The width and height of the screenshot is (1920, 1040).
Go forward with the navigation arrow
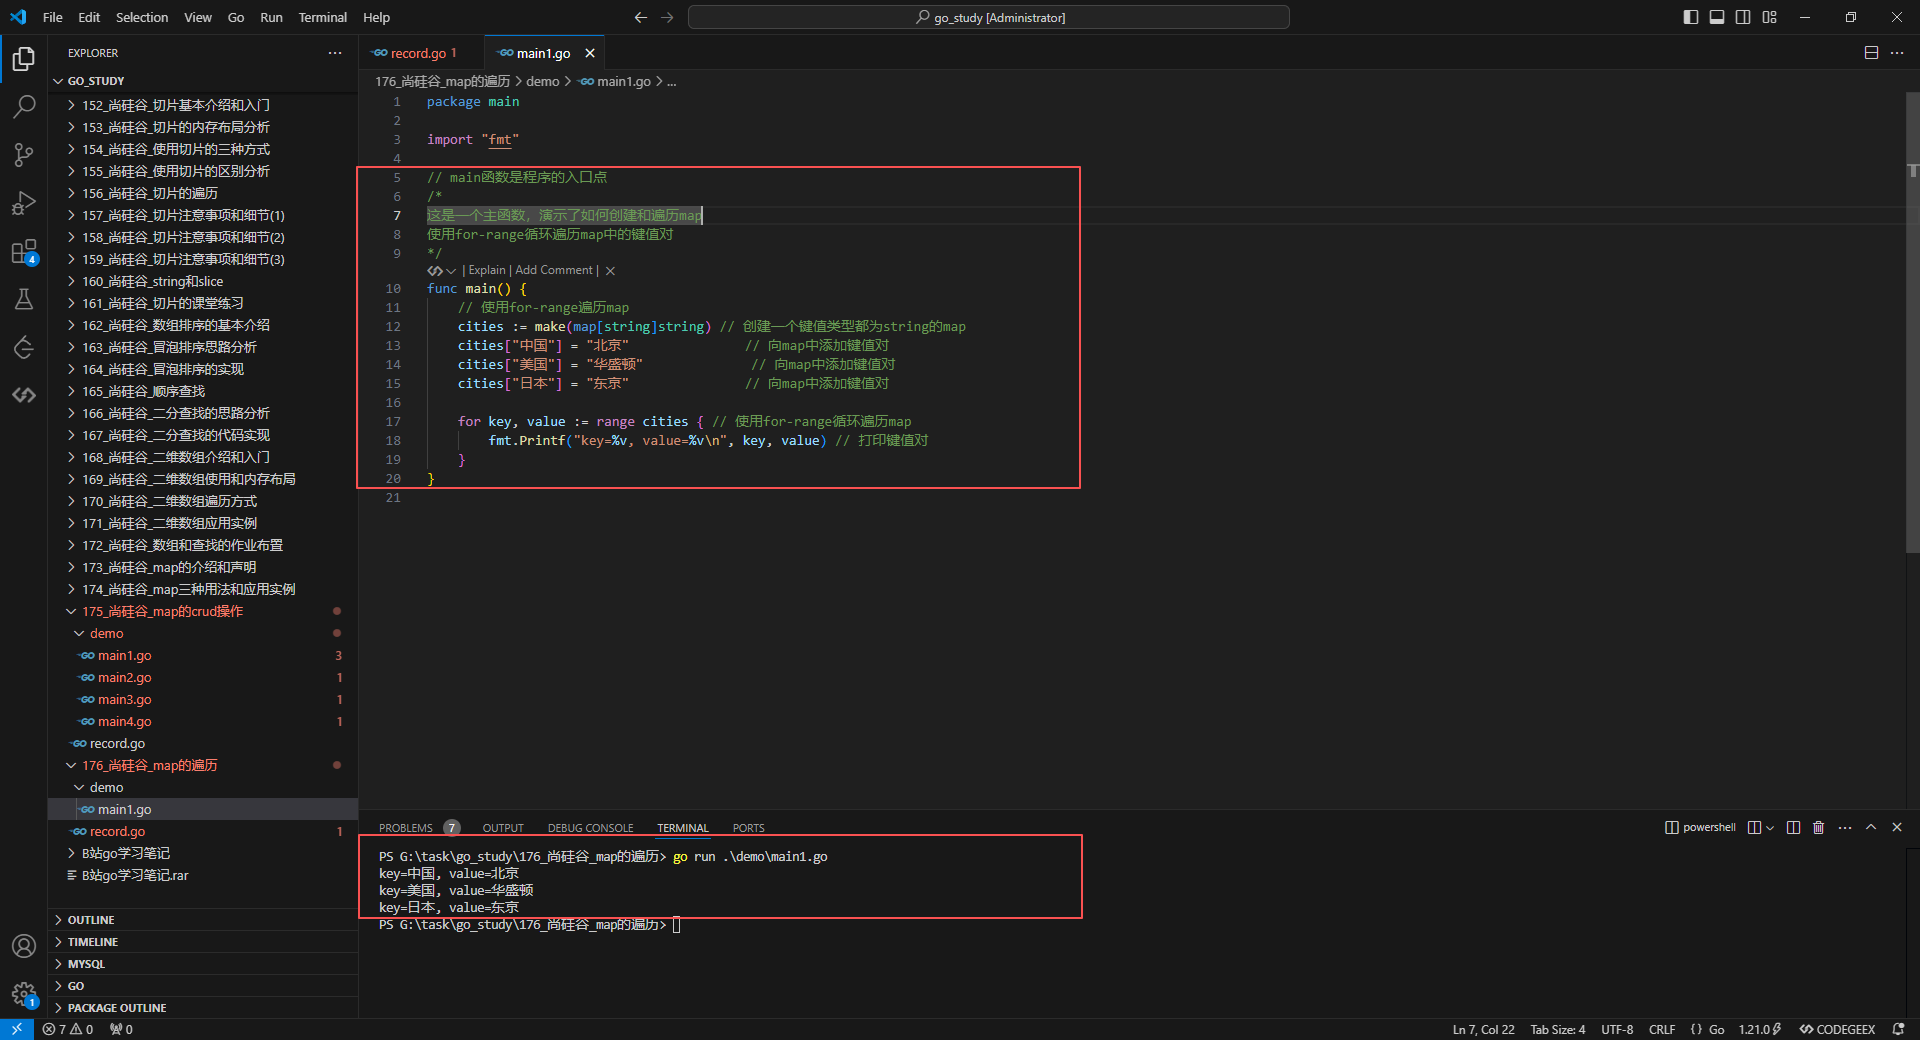pyautogui.click(x=667, y=17)
